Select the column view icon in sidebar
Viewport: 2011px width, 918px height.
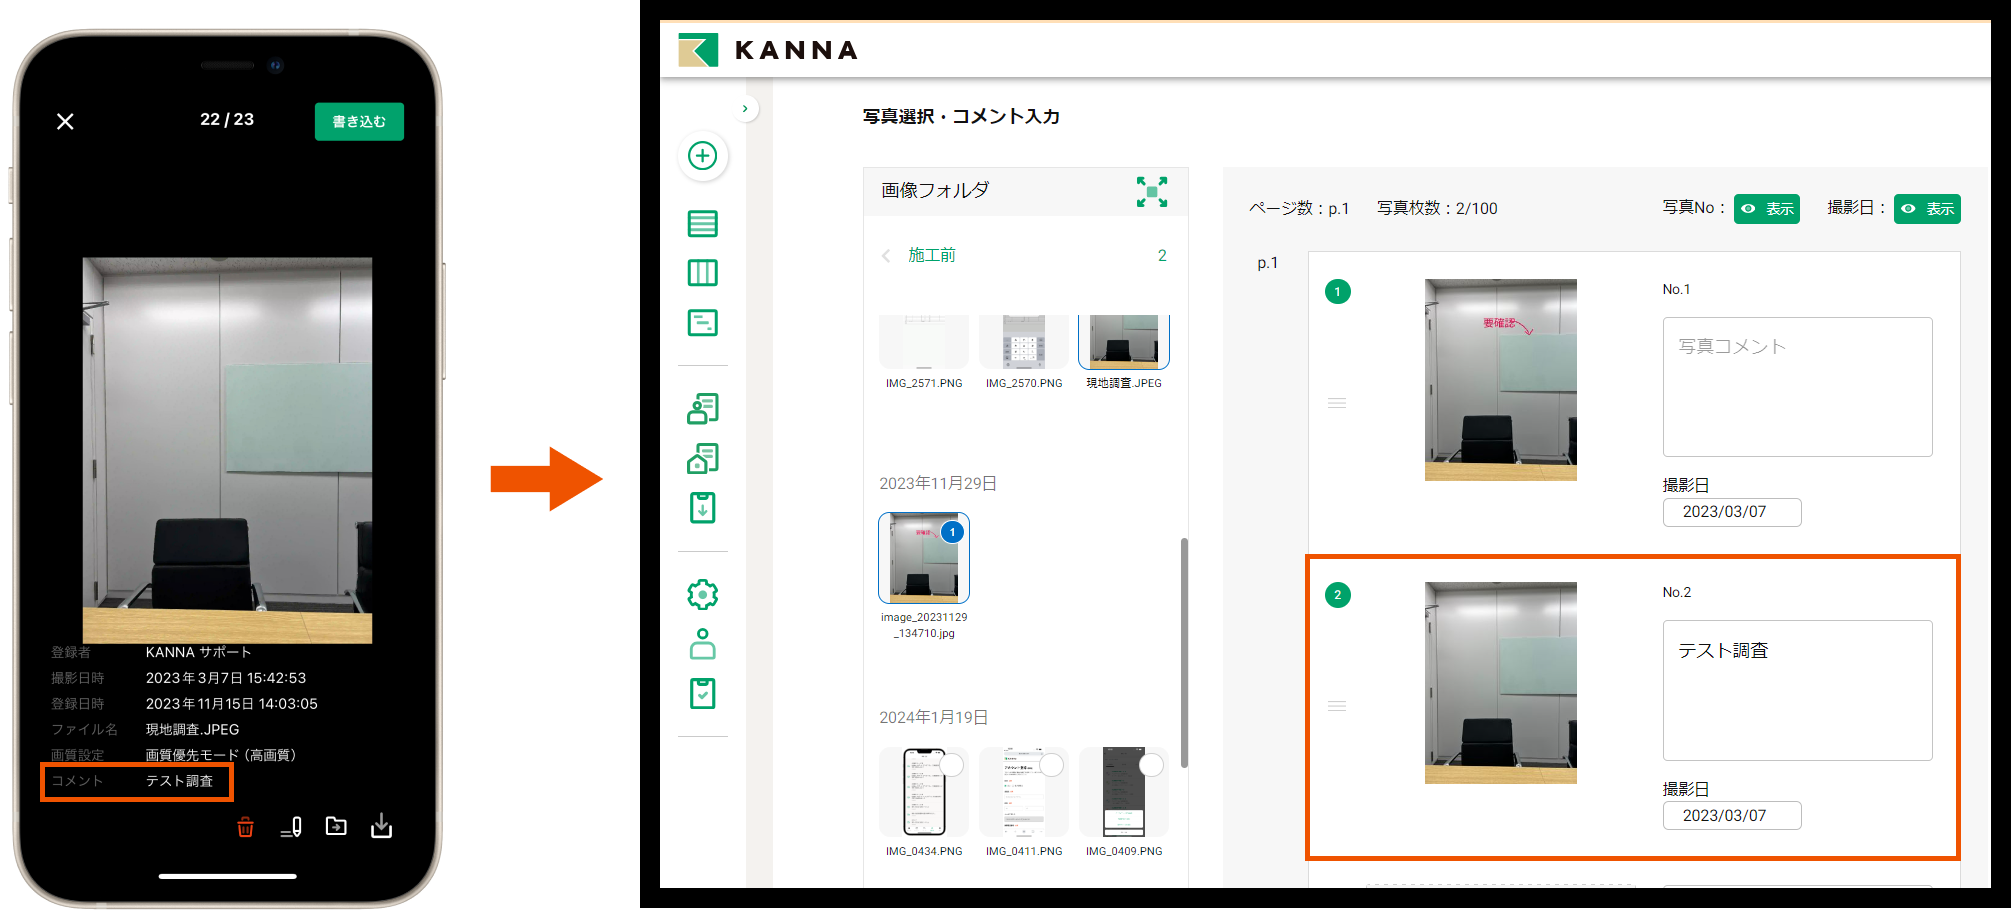(703, 272)
